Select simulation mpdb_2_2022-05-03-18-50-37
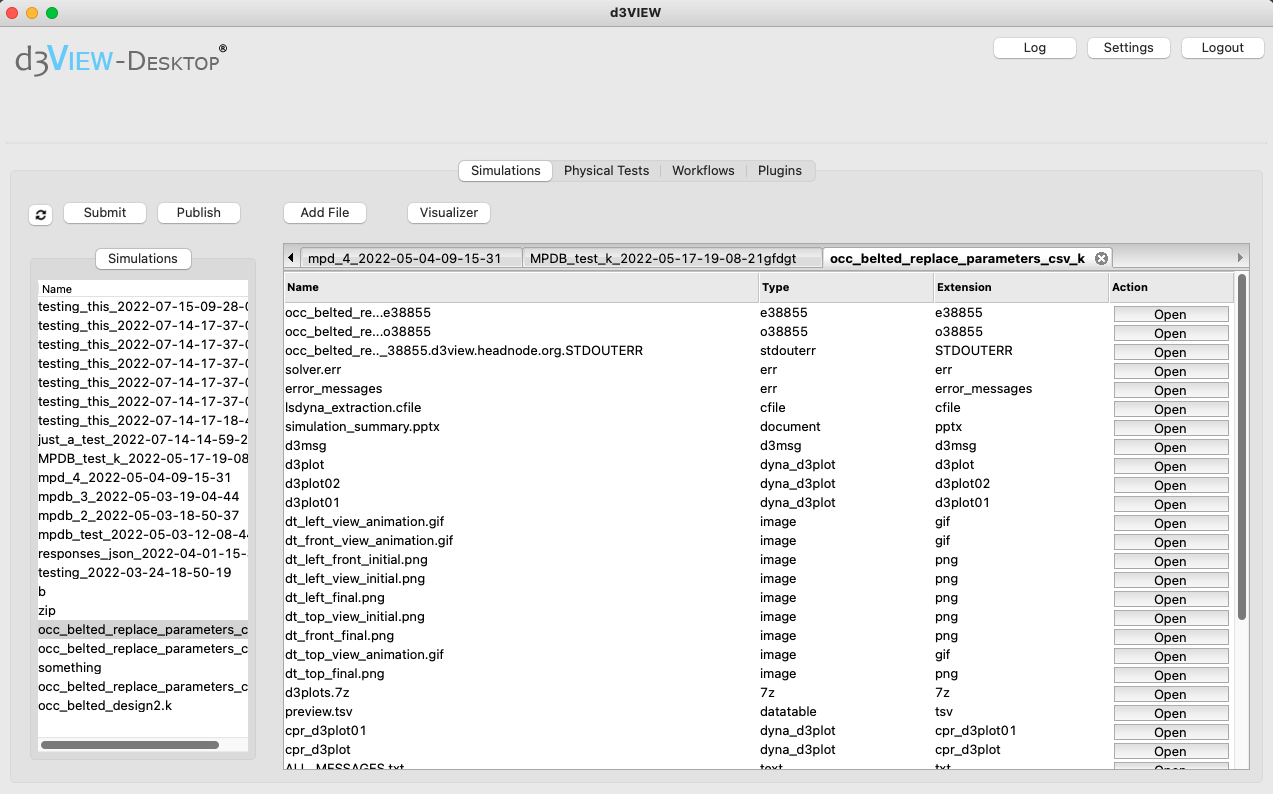 [x=143, y=516]
